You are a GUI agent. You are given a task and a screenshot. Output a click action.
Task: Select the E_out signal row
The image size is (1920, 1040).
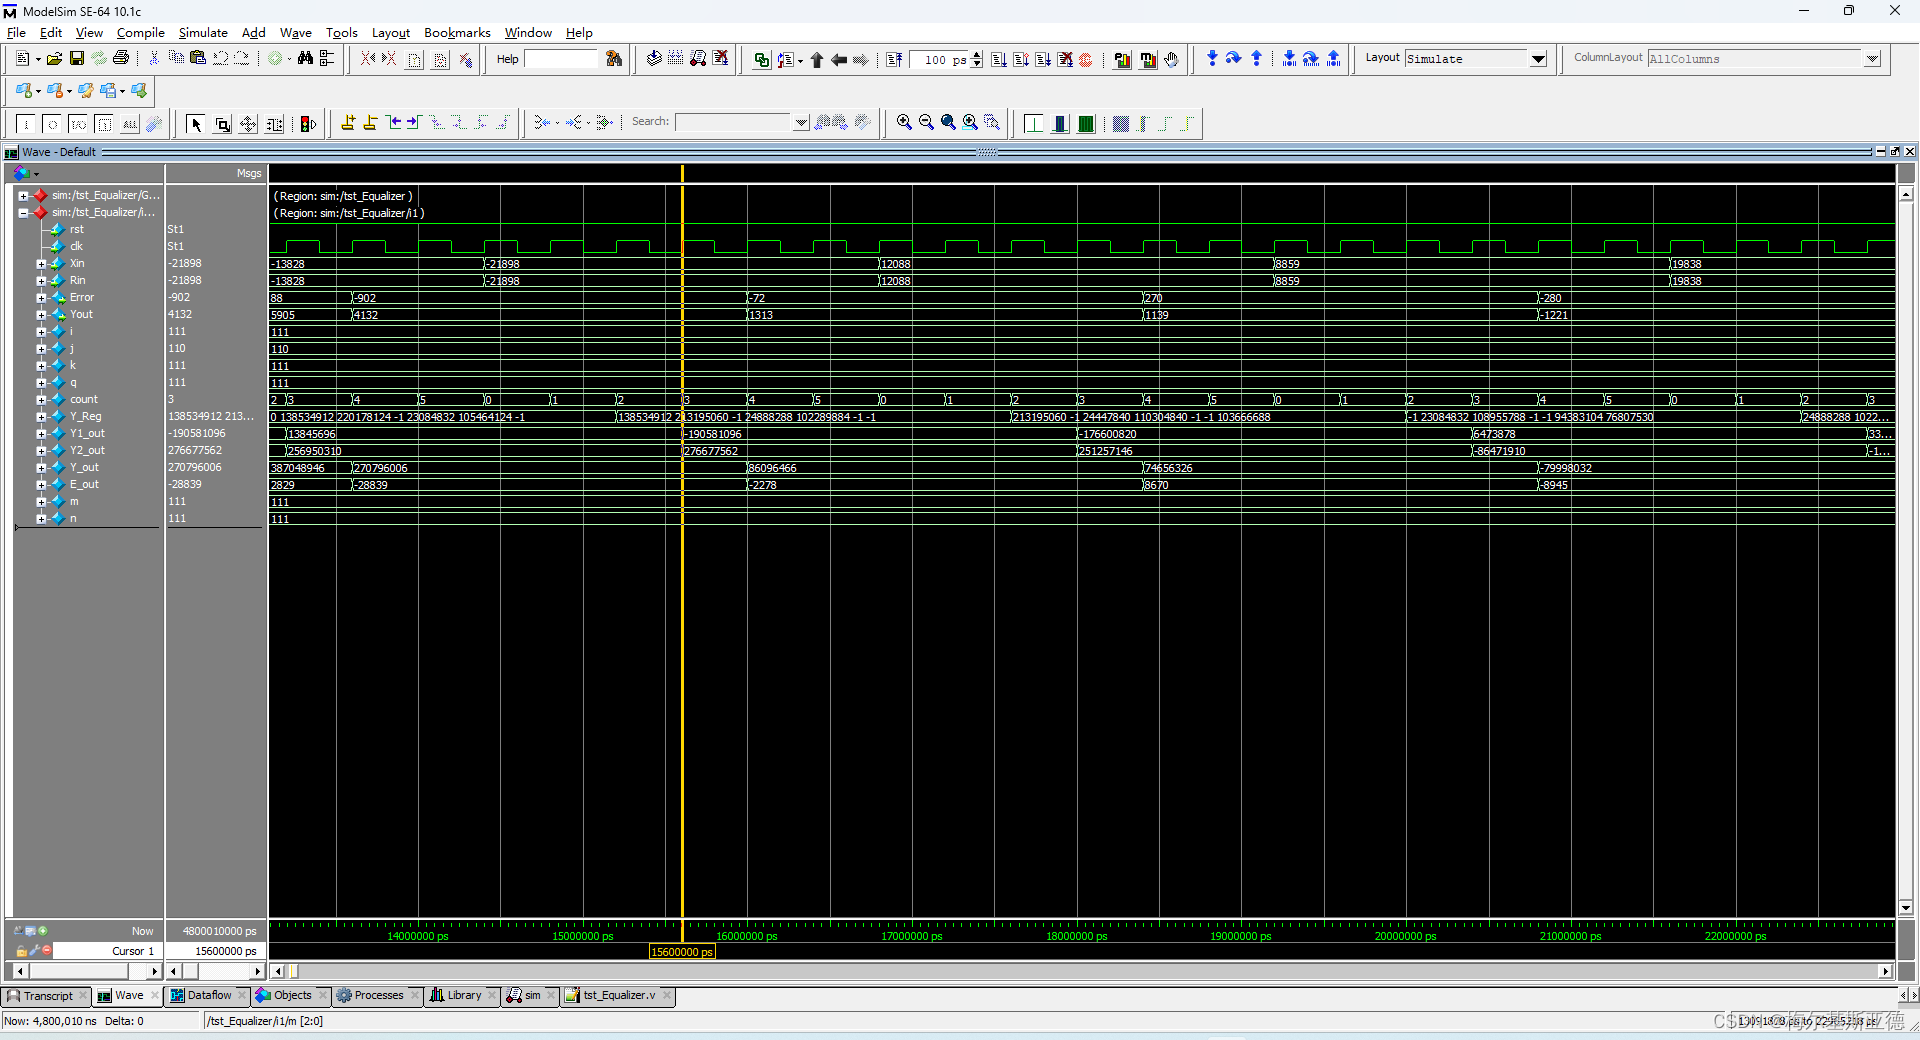(85, 485)
